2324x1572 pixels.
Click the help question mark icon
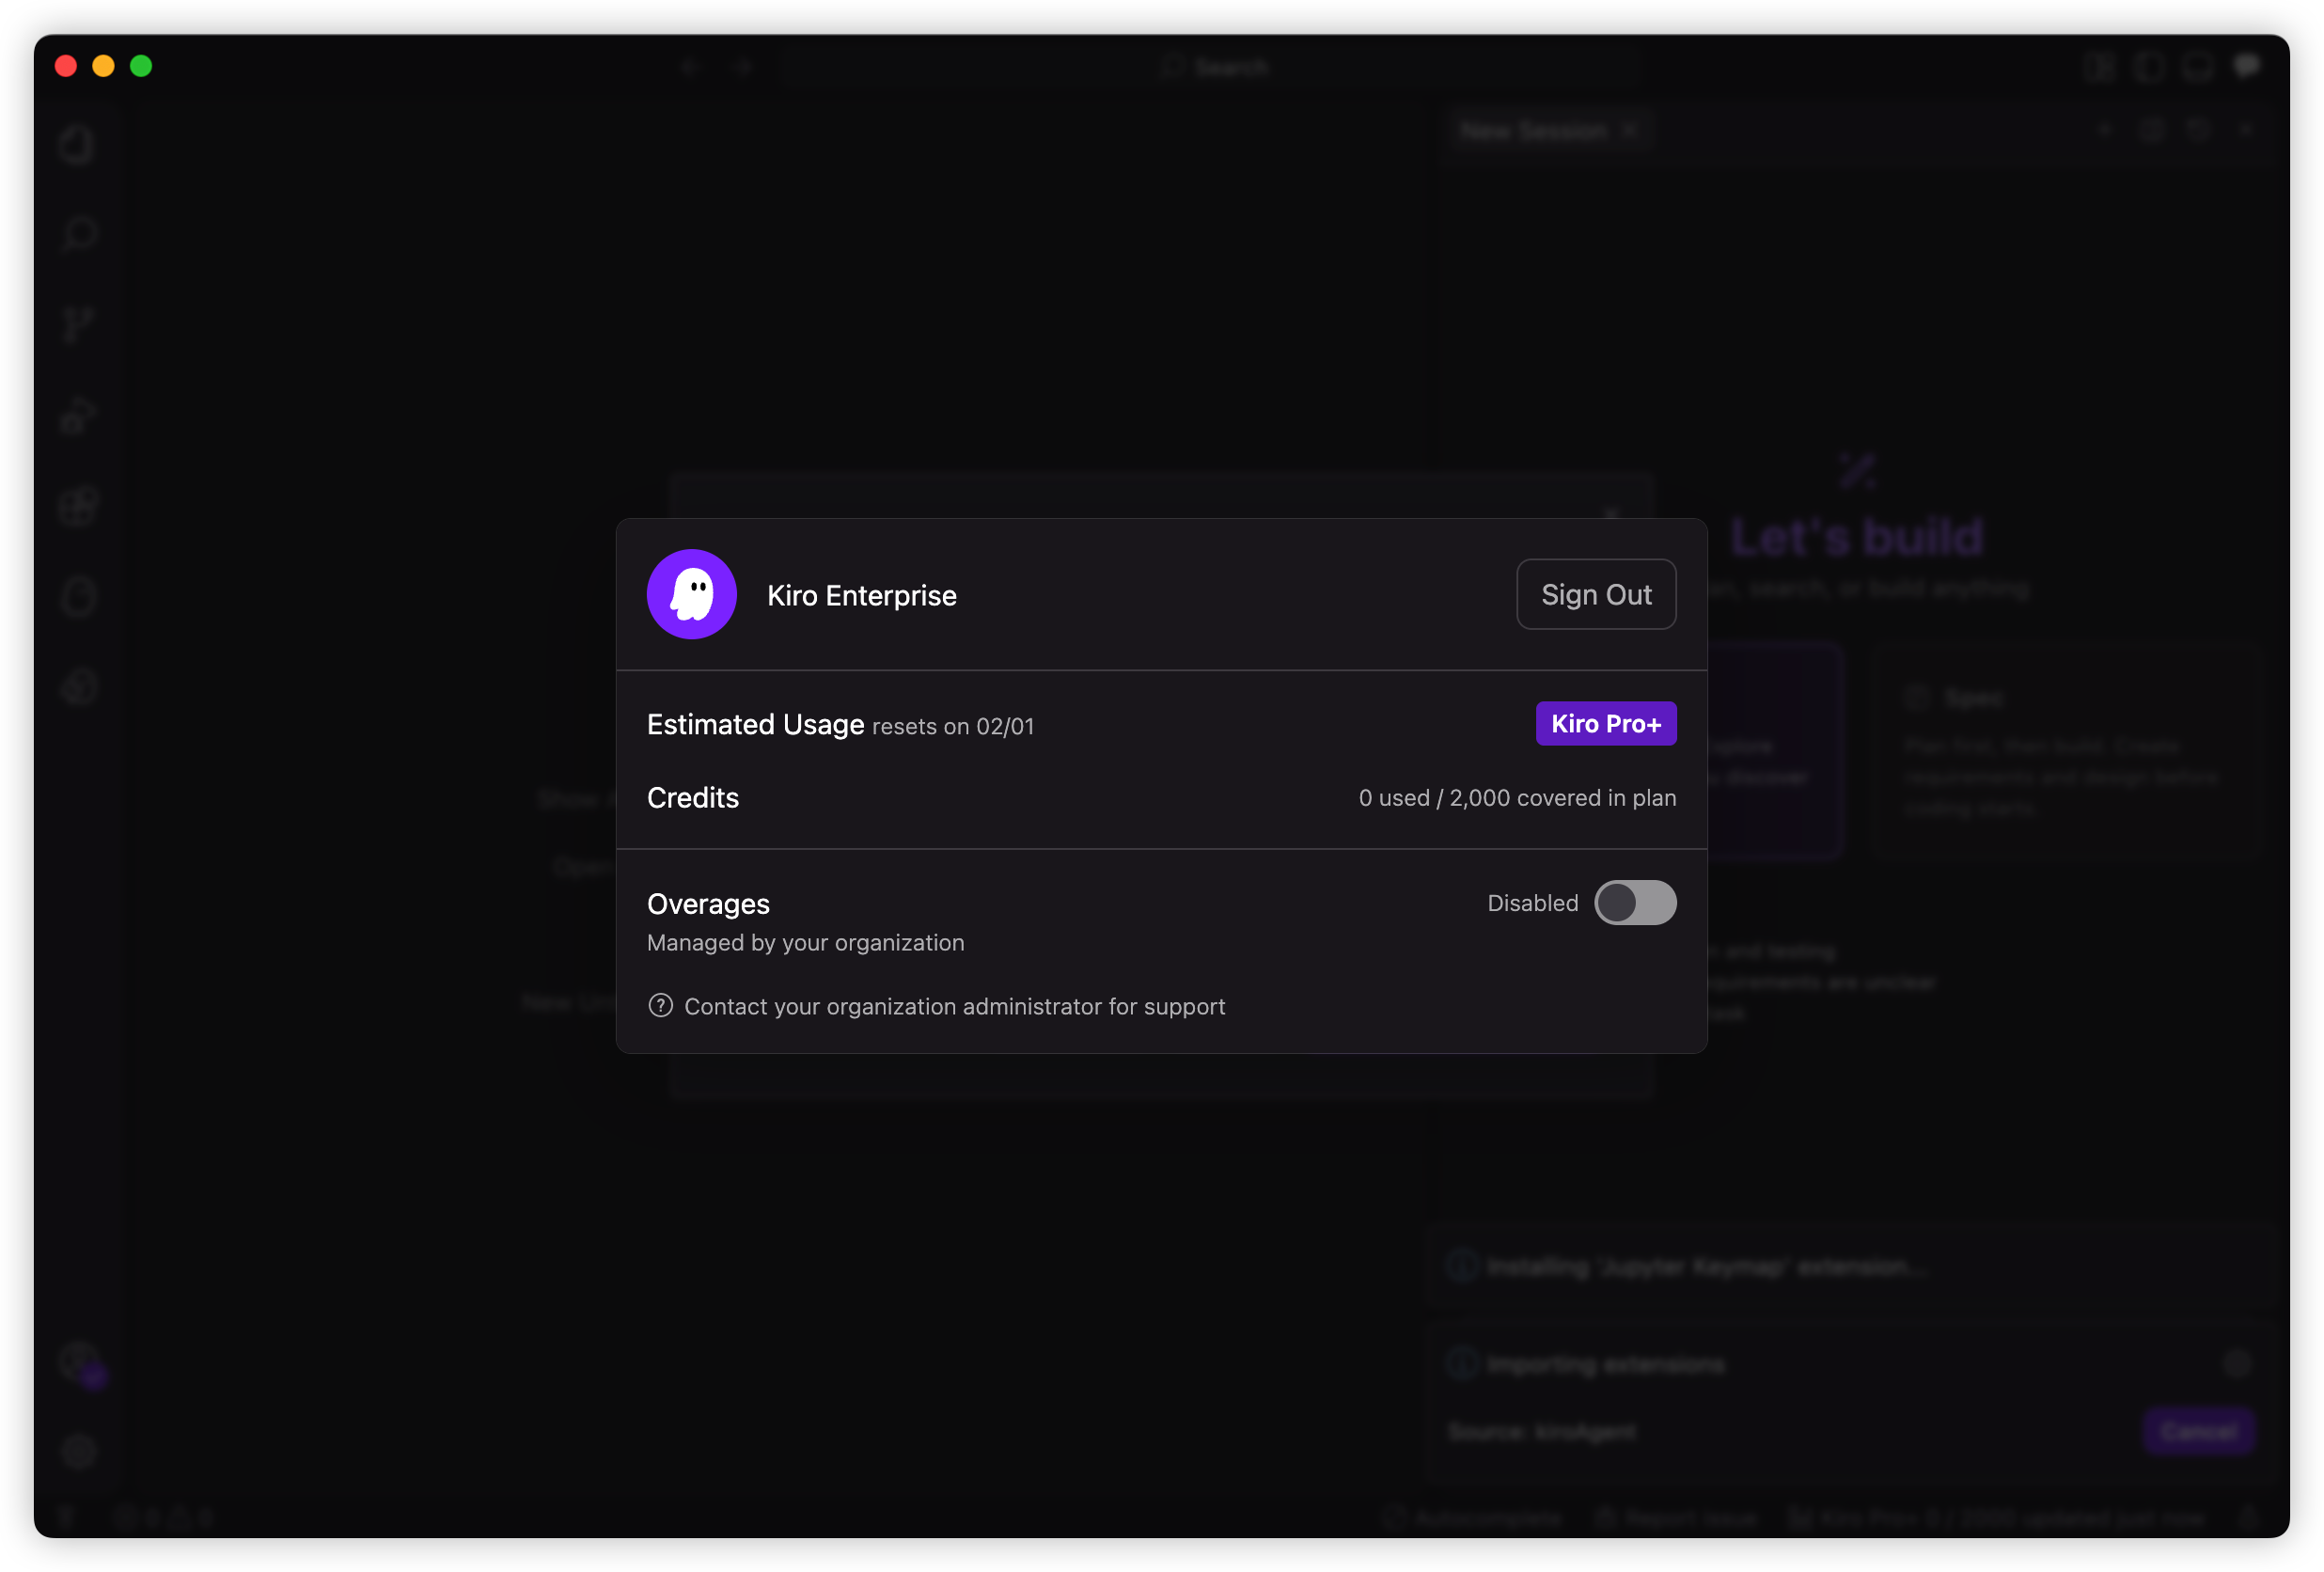[x=660, y=1005]
